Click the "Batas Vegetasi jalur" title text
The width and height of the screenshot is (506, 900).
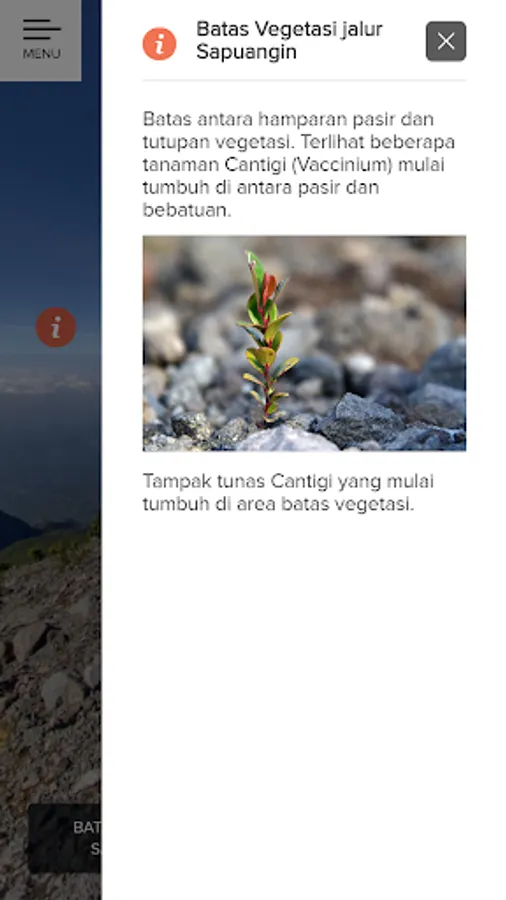[289, 29]
